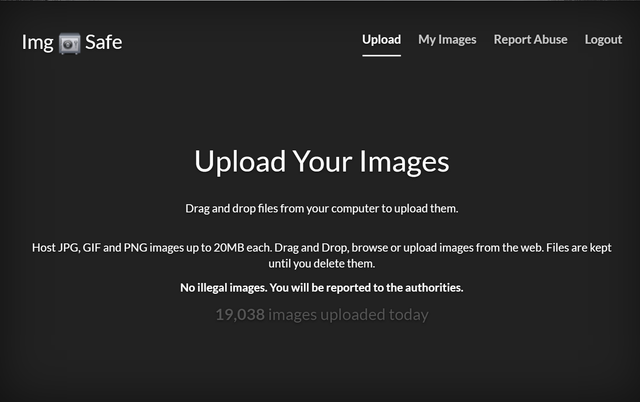The image size is (640, 402).
Task: Go to My Images
Action: coord(447,40)
